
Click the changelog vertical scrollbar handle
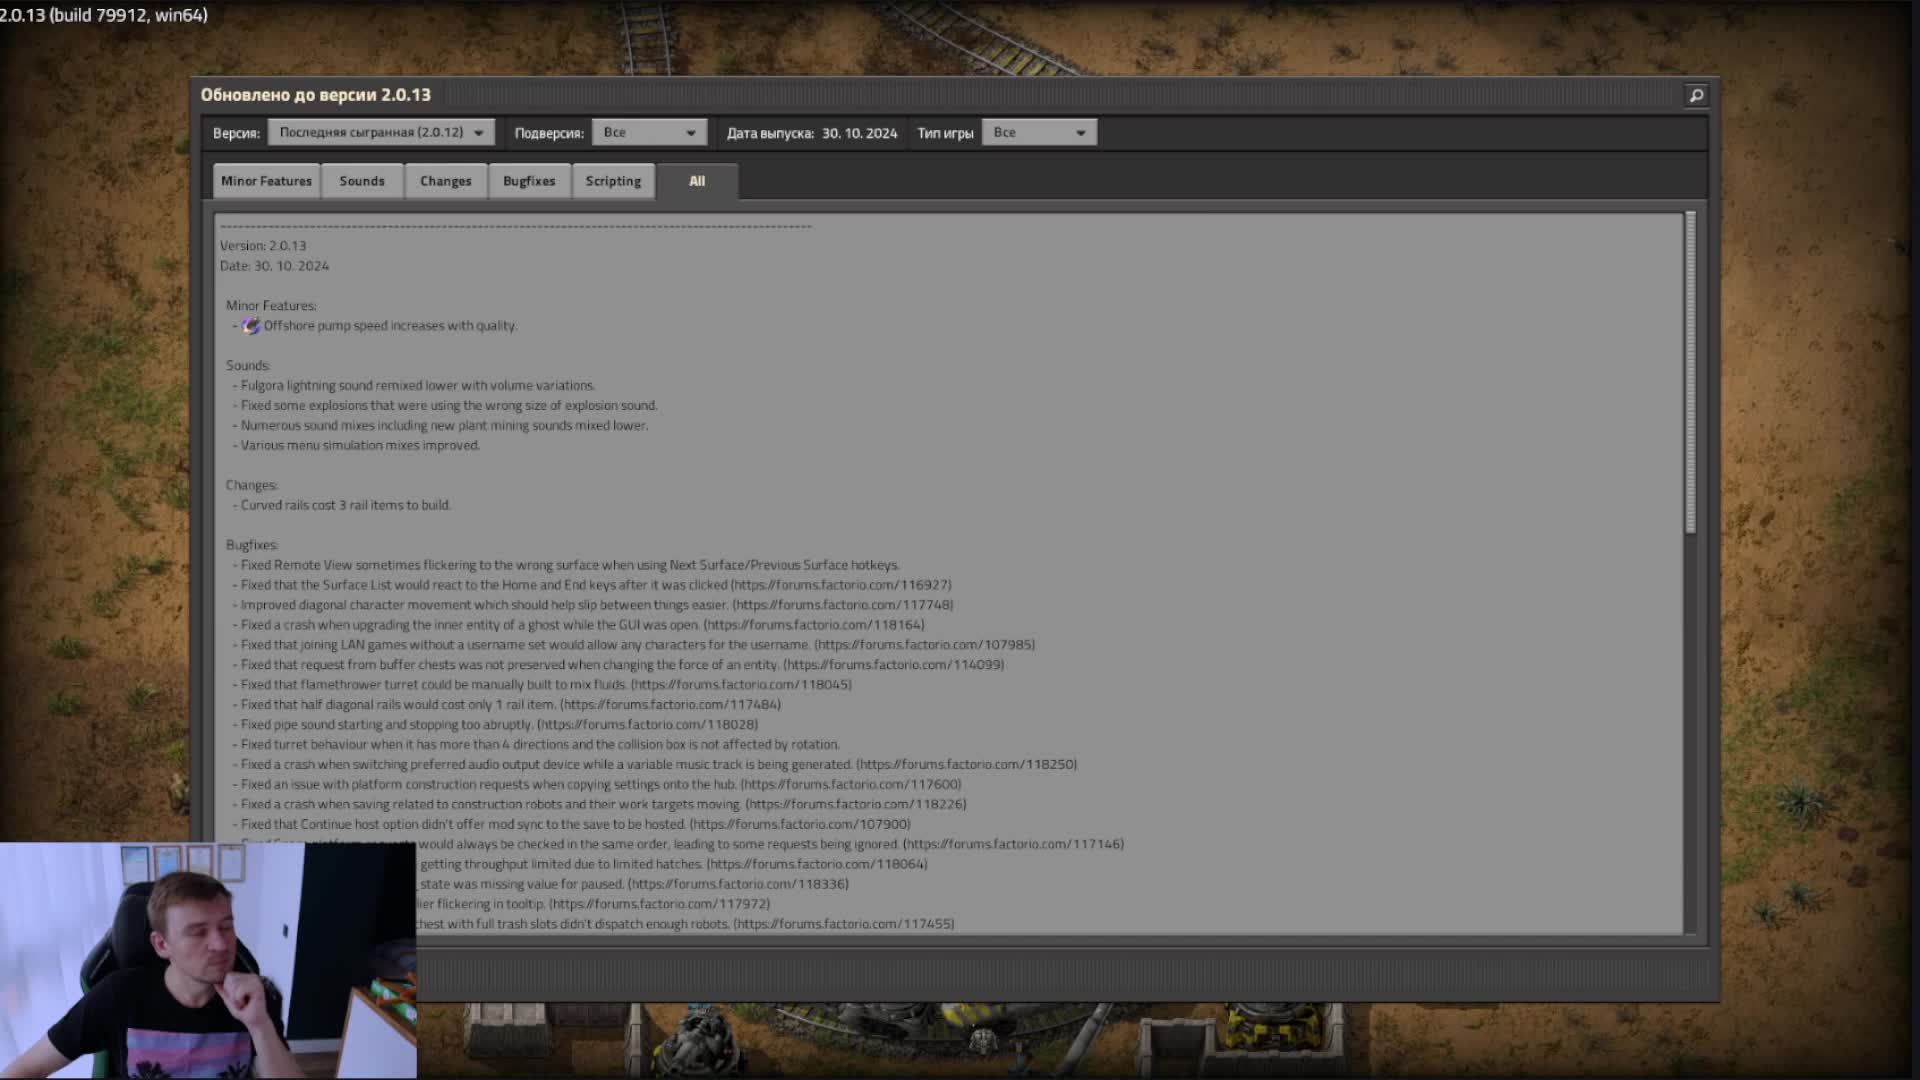point(1691,372)
